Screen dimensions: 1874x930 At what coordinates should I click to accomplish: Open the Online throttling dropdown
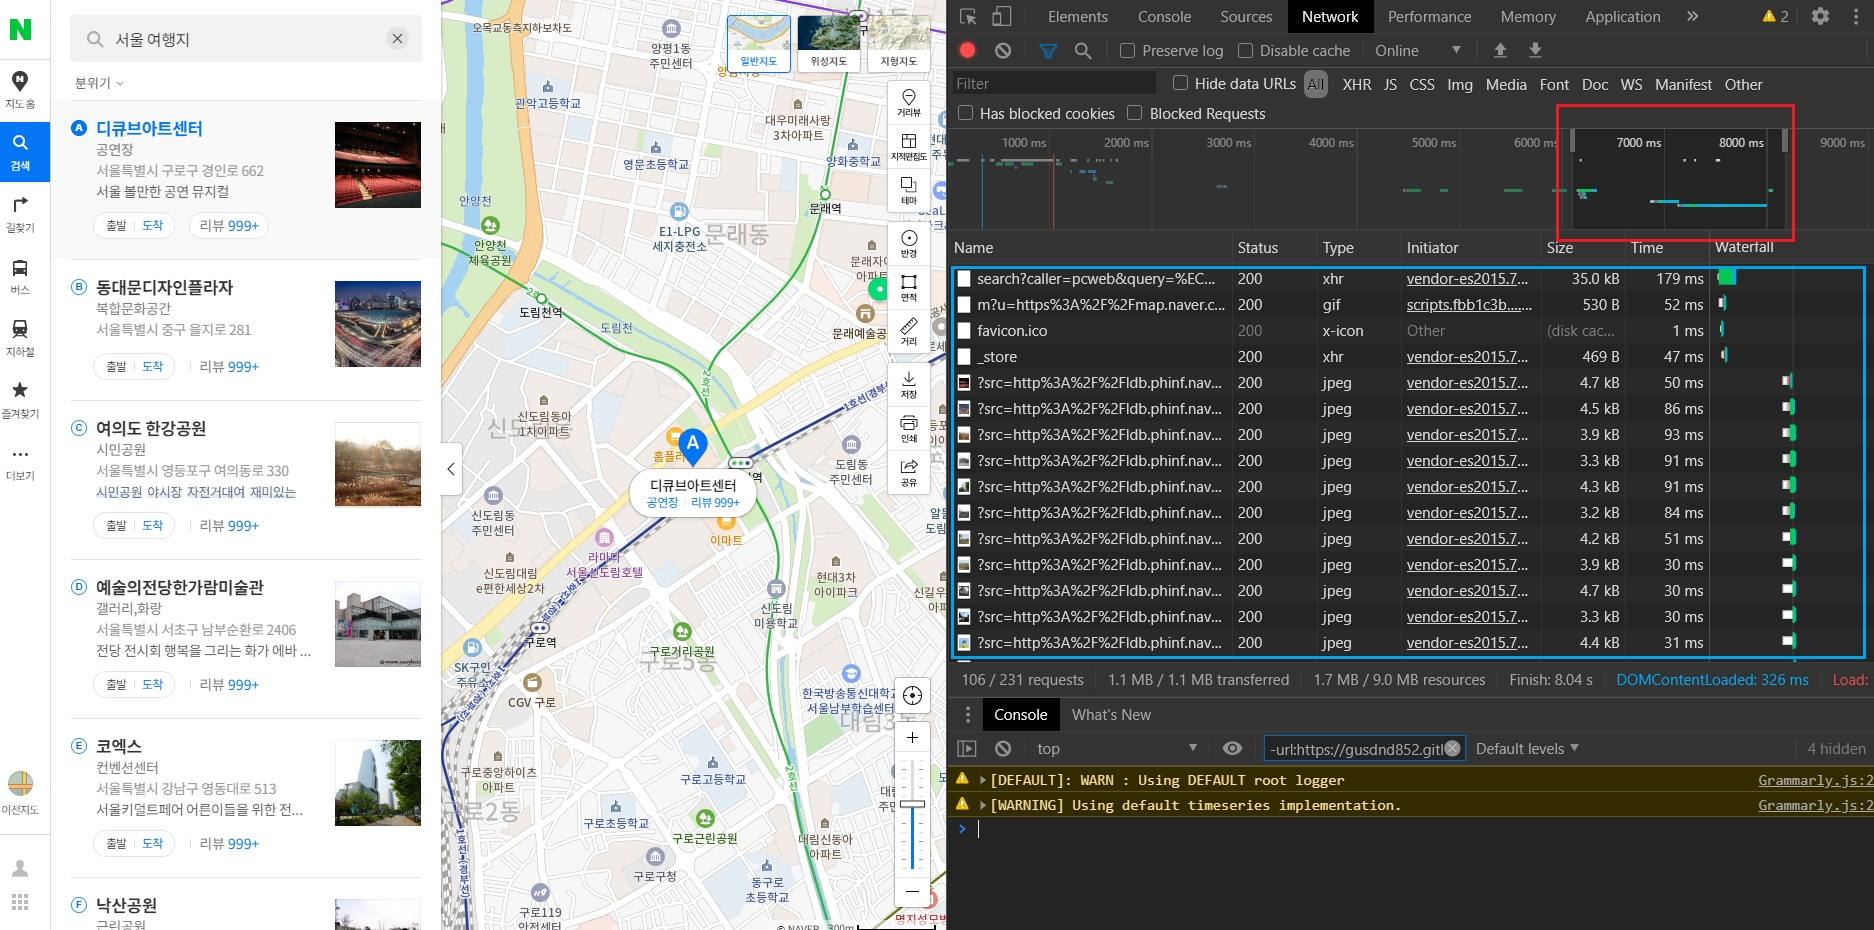(x=1416, y=51)
